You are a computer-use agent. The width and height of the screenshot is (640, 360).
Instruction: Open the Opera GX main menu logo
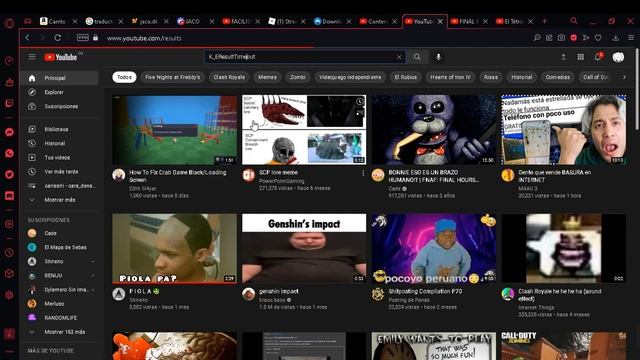9,23
